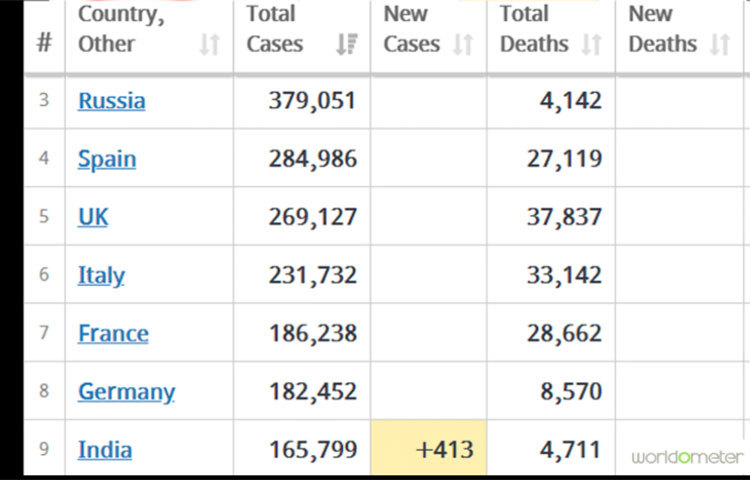Viewport: 750px width, 480px height.
Task: Open the India country link
Action: [105, 449]
